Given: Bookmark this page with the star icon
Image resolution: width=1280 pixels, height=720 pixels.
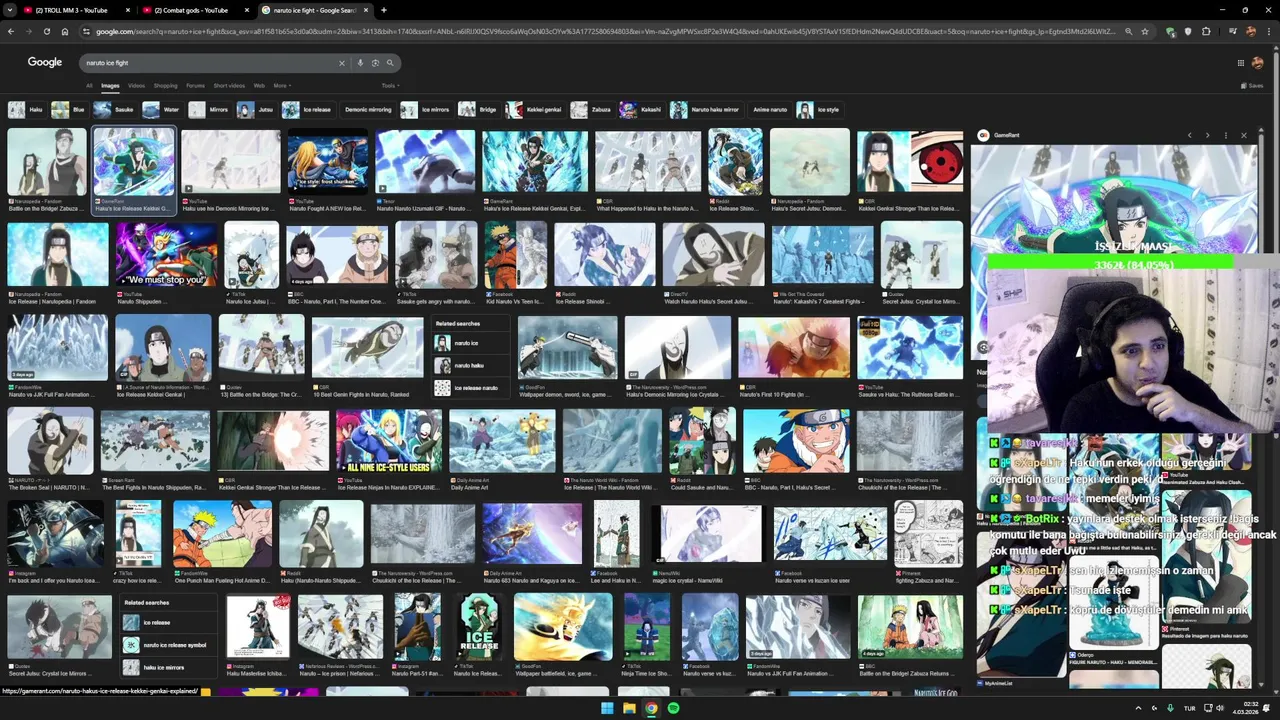Looking at the screenshot, I should [1145, 31].
